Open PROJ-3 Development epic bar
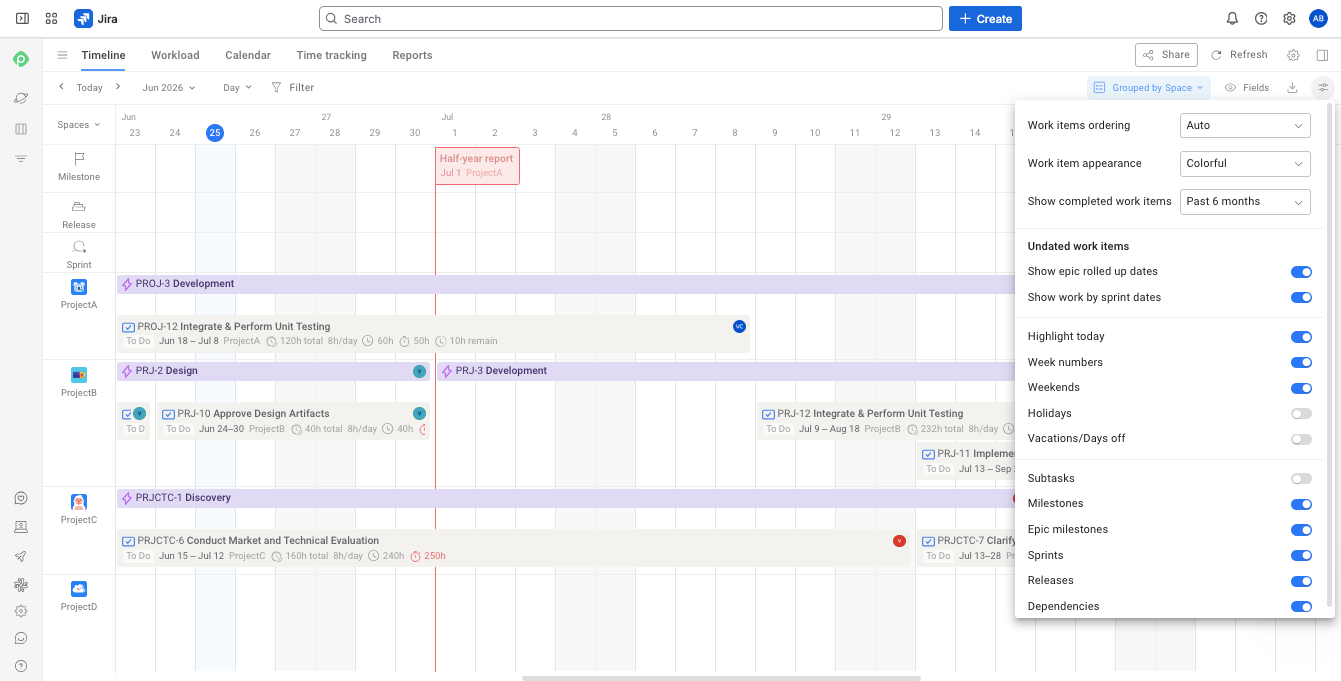The width and height of the screenshot is (1341, 681). 566,284
